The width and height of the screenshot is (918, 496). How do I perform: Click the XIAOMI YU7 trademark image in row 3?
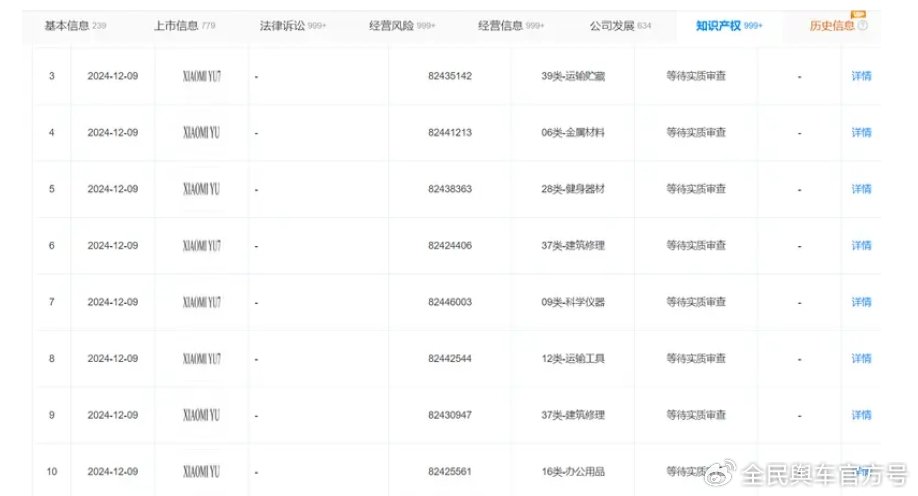203,76
